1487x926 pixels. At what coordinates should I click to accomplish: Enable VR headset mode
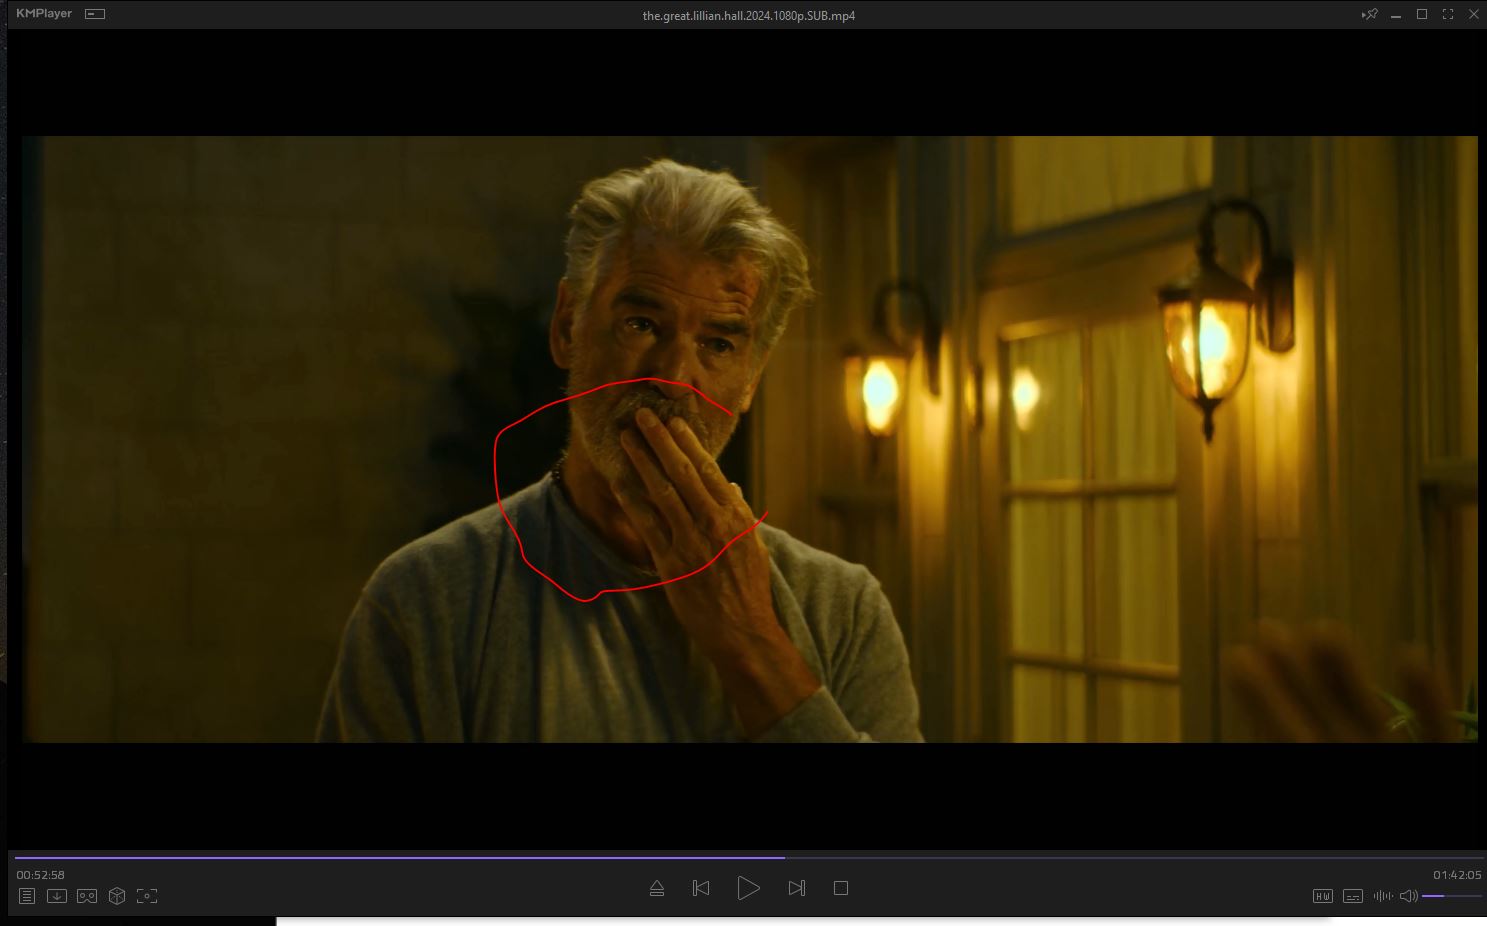click(87, 896)
